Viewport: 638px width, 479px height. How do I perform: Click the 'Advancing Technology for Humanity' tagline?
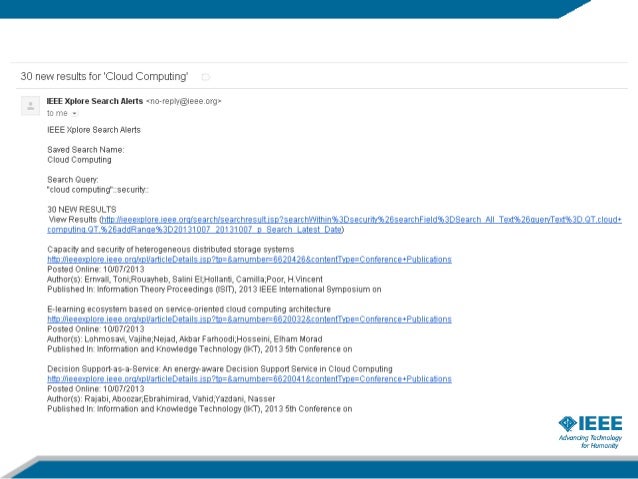tap(590, 442)
